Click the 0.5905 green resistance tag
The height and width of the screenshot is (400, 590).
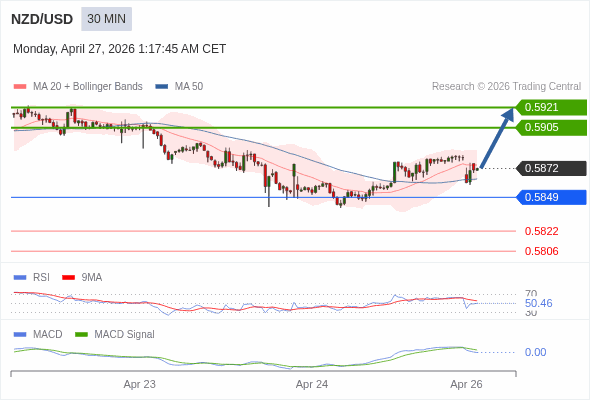[x=551, y=128]
